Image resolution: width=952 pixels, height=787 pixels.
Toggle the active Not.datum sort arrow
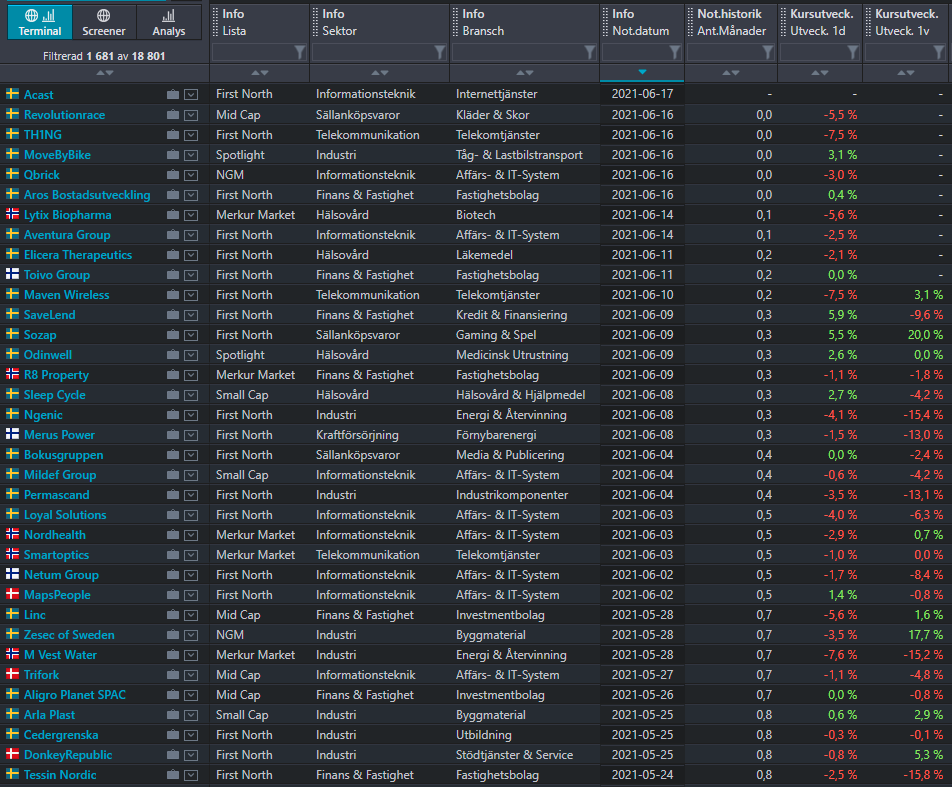(642, 72)
